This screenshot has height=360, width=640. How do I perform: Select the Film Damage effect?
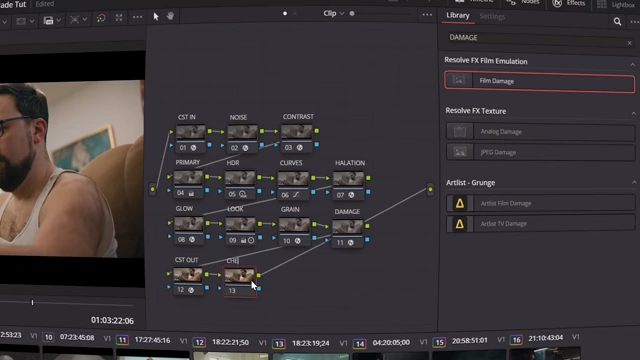540,81
